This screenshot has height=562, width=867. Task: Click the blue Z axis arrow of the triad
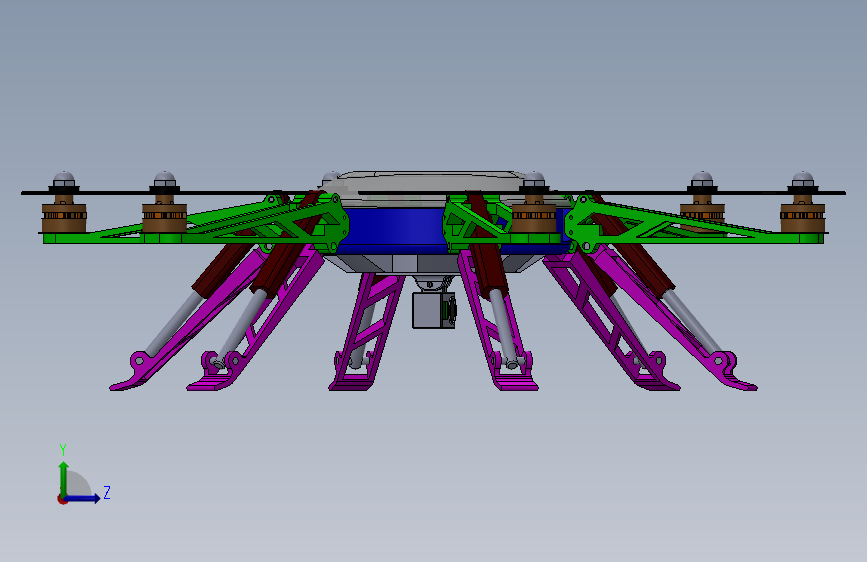coord(82,498)
